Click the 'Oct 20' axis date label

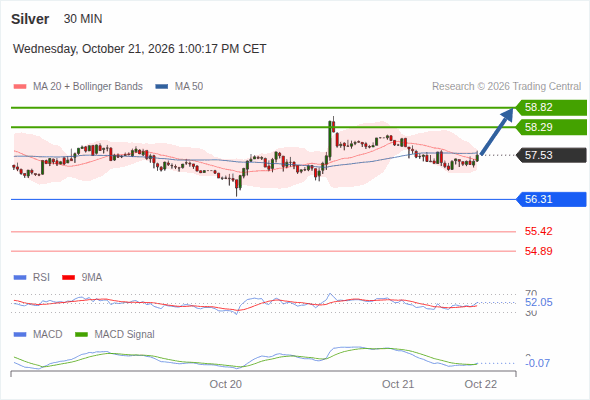[x=226, y=384]
